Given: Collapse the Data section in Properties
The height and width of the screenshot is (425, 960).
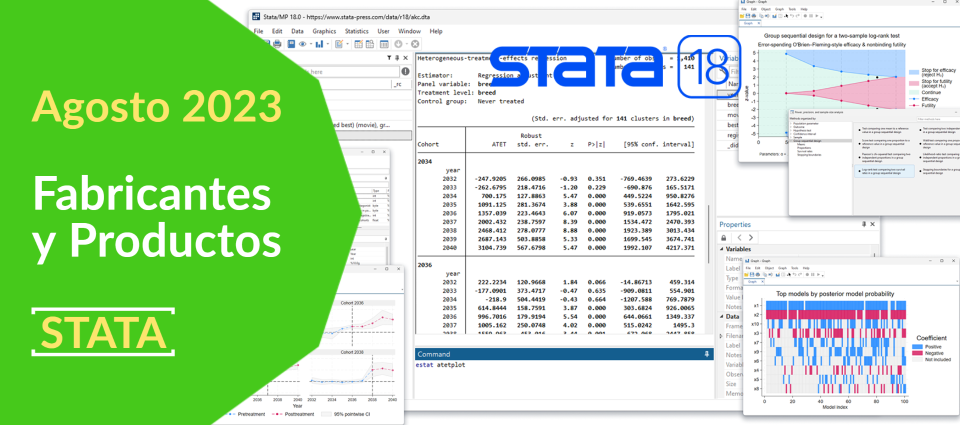Looking at the screenshot, I should 722,317.
